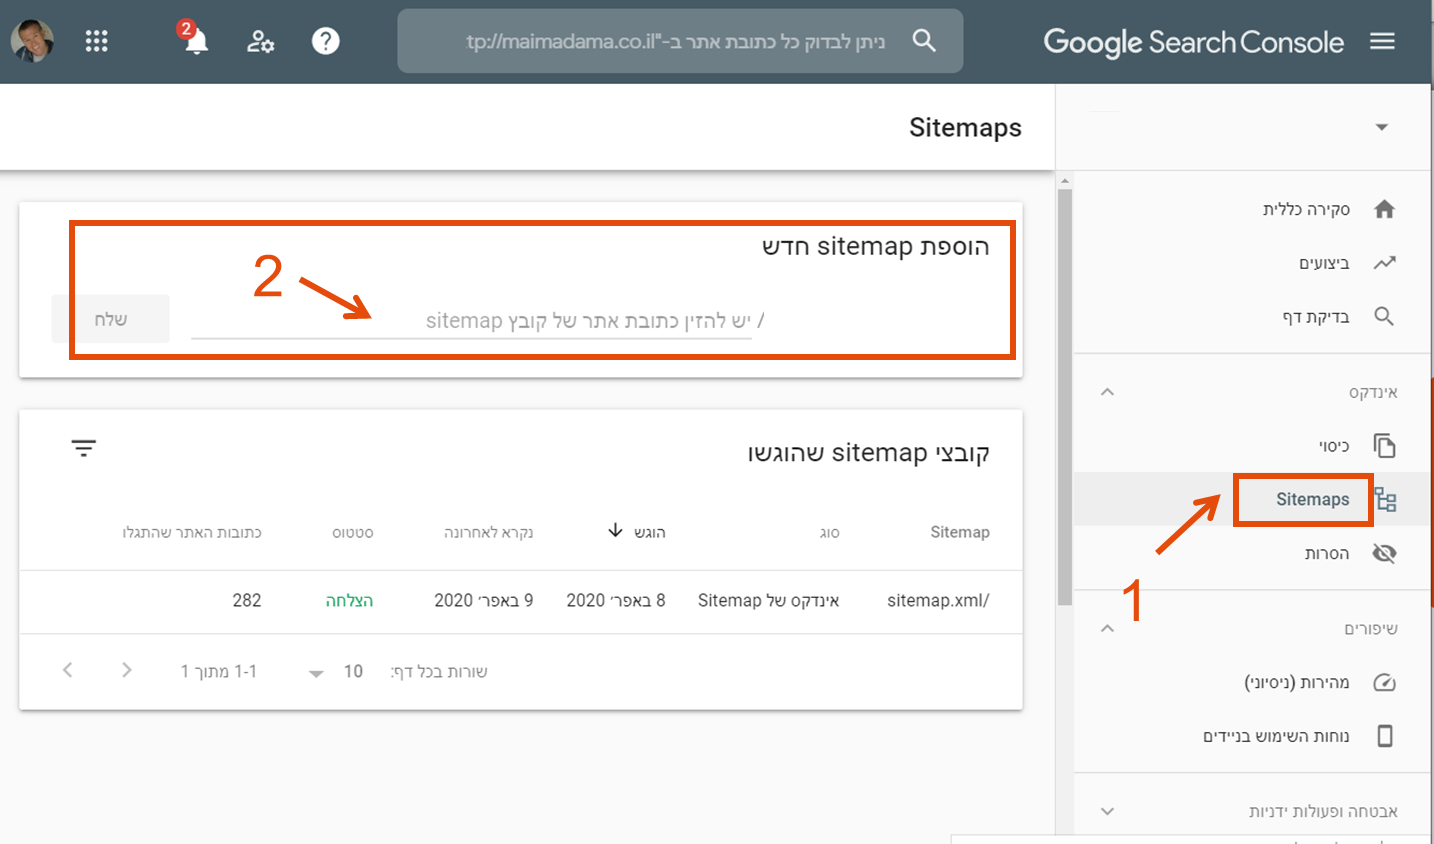Click the אינדקס של Sitemap type cell
The width and height of the screenshot is (1434, 844).
coord(768,600)
